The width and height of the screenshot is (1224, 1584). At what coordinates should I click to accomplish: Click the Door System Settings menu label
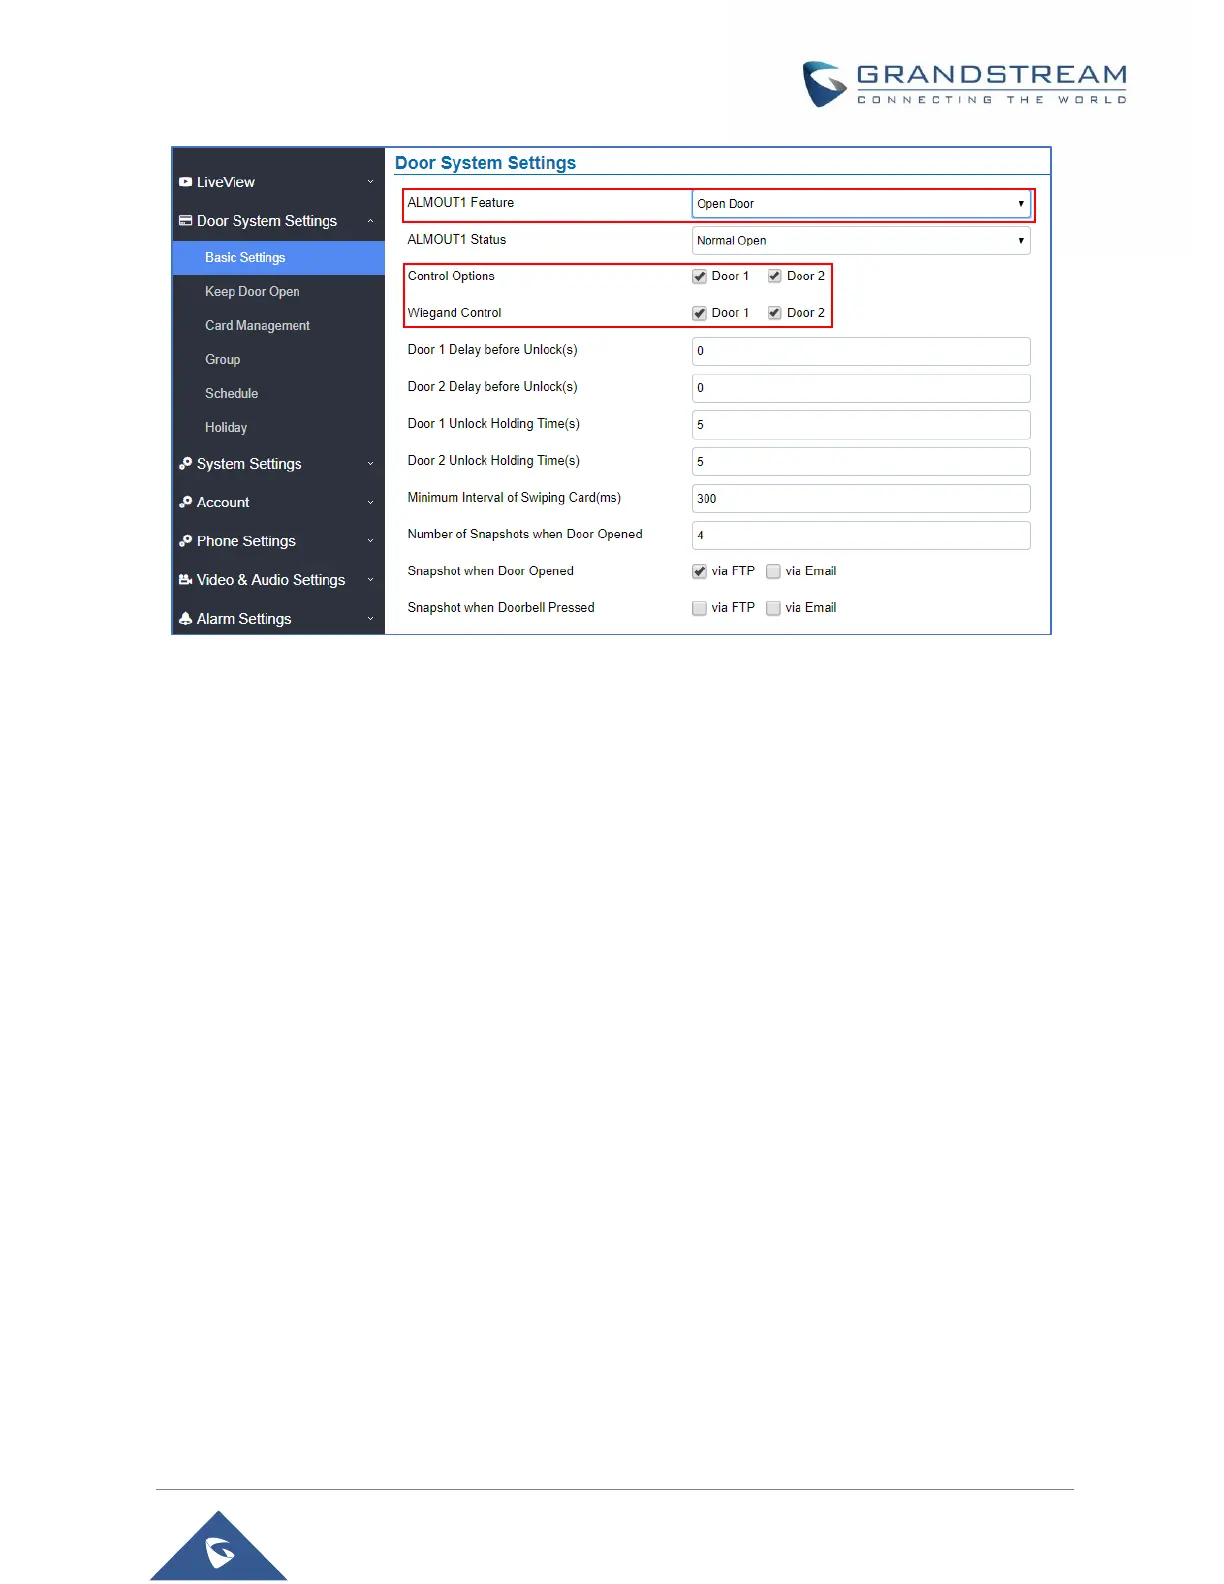(267, 221)
